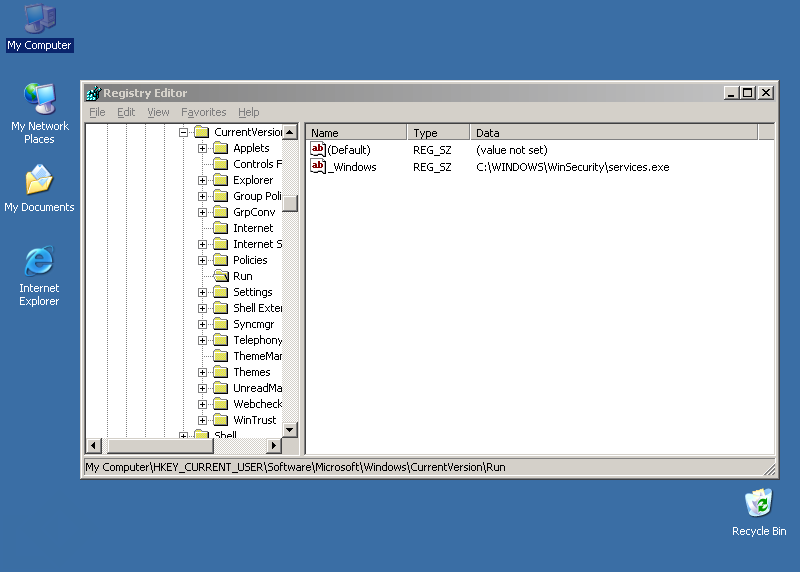Click the Applets folder icon
Screen dimensions: 800x572
pyautogui.click(x=220, y=148)
